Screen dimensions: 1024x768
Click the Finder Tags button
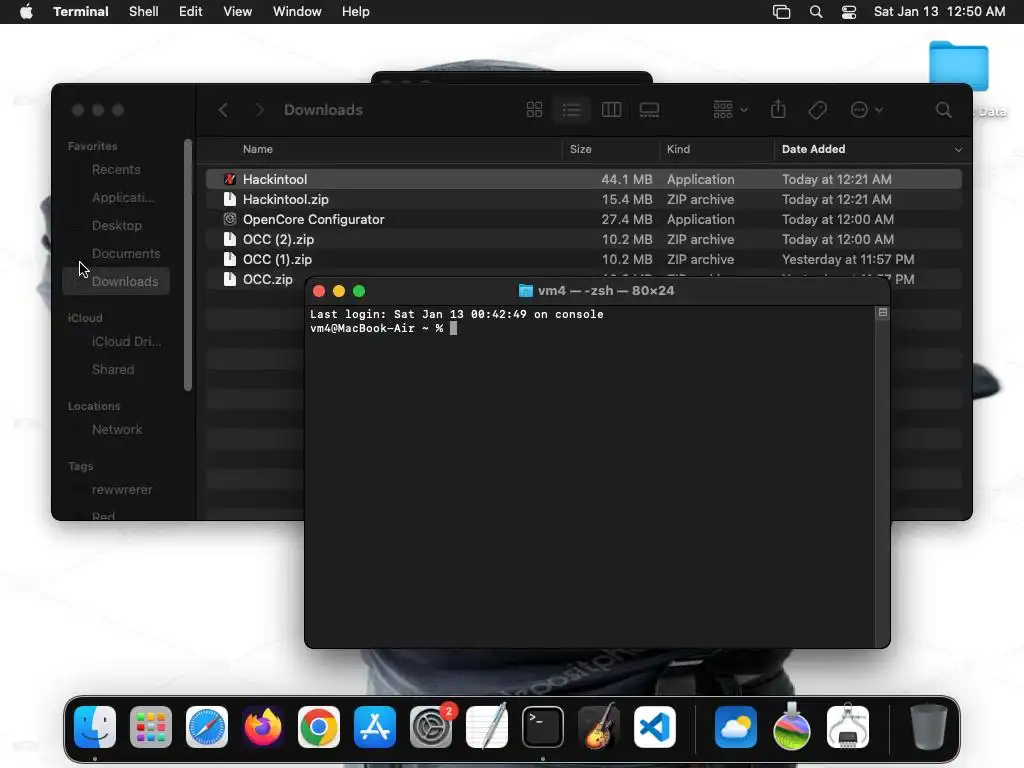coord(817,110)
